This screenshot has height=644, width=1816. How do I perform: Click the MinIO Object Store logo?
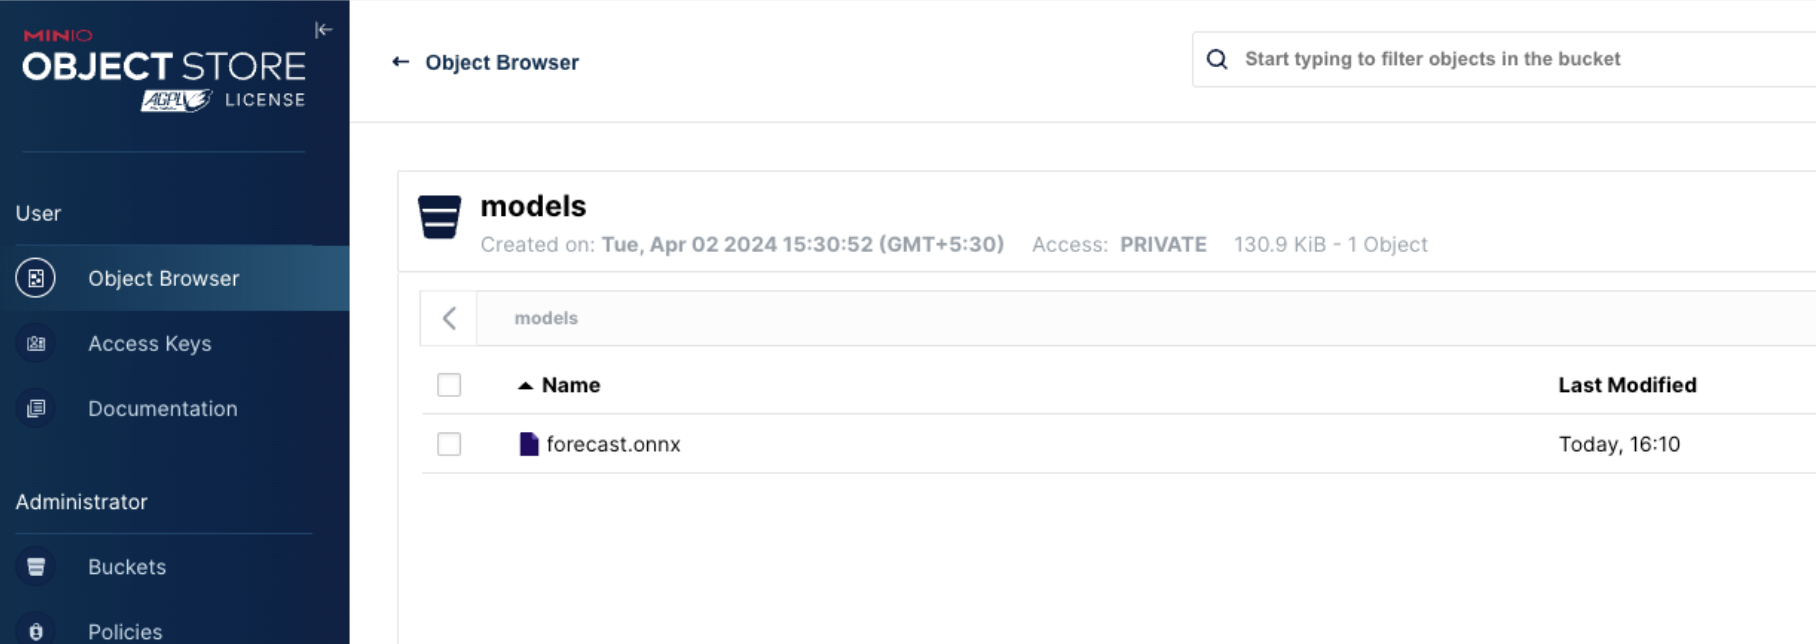164,69
